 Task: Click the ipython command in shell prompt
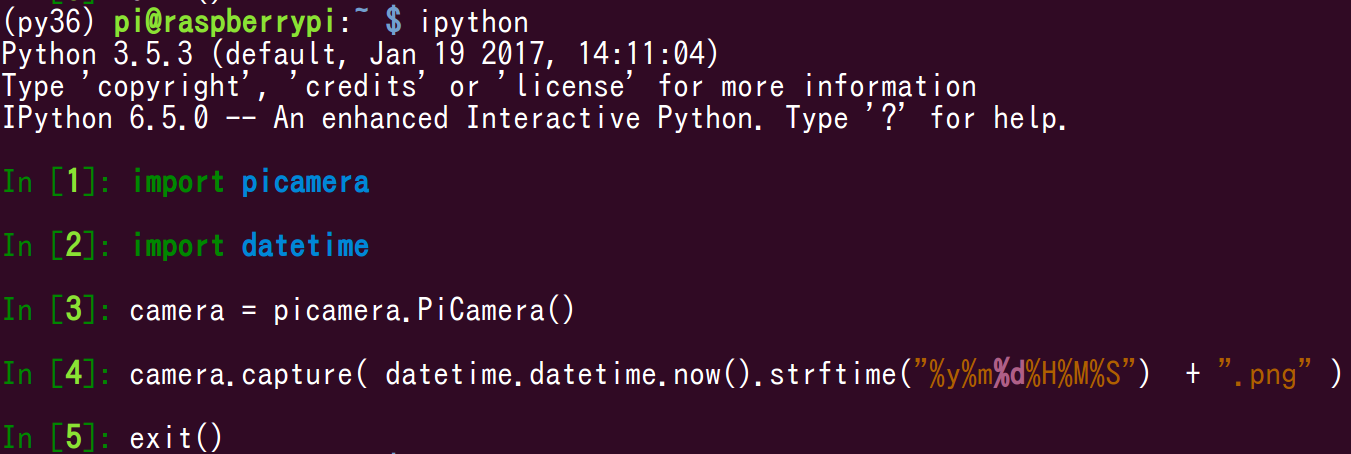[x=474, y=22]
